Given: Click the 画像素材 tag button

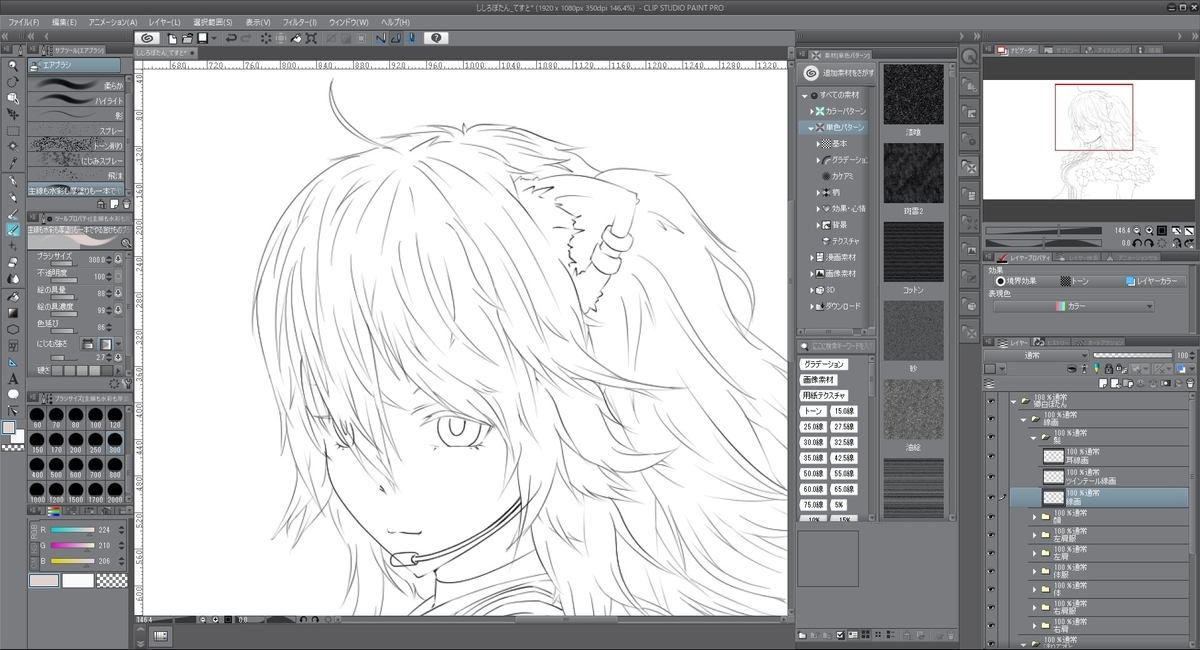Looking at the screenshot, I should pyautogui.click(x=817, y=380).
